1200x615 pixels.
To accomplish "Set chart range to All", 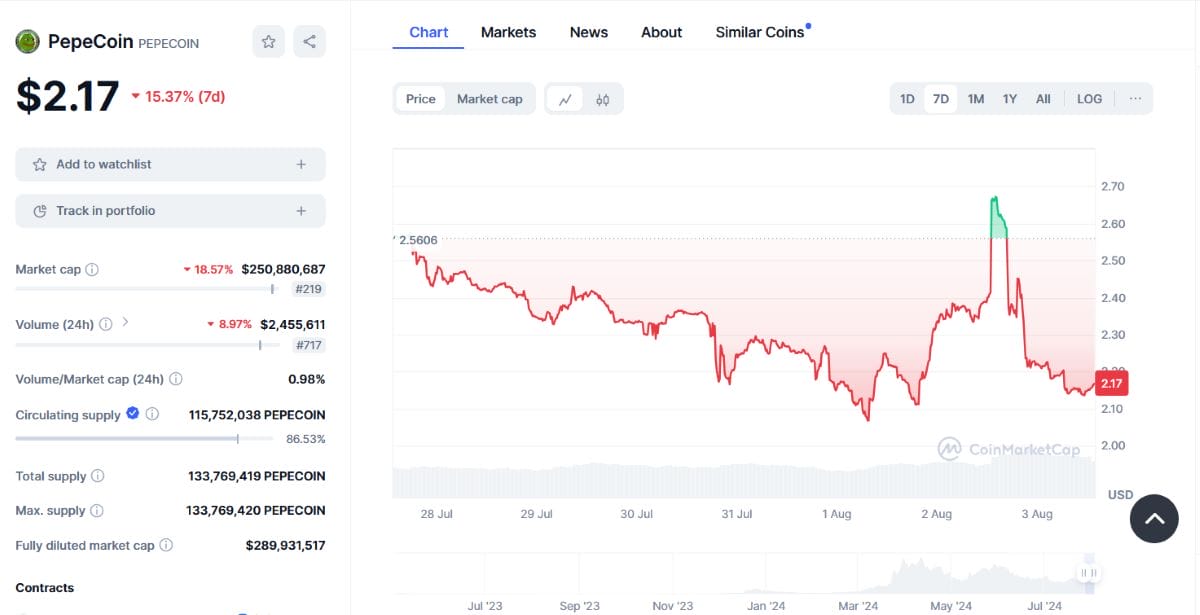I will 1043,99.
